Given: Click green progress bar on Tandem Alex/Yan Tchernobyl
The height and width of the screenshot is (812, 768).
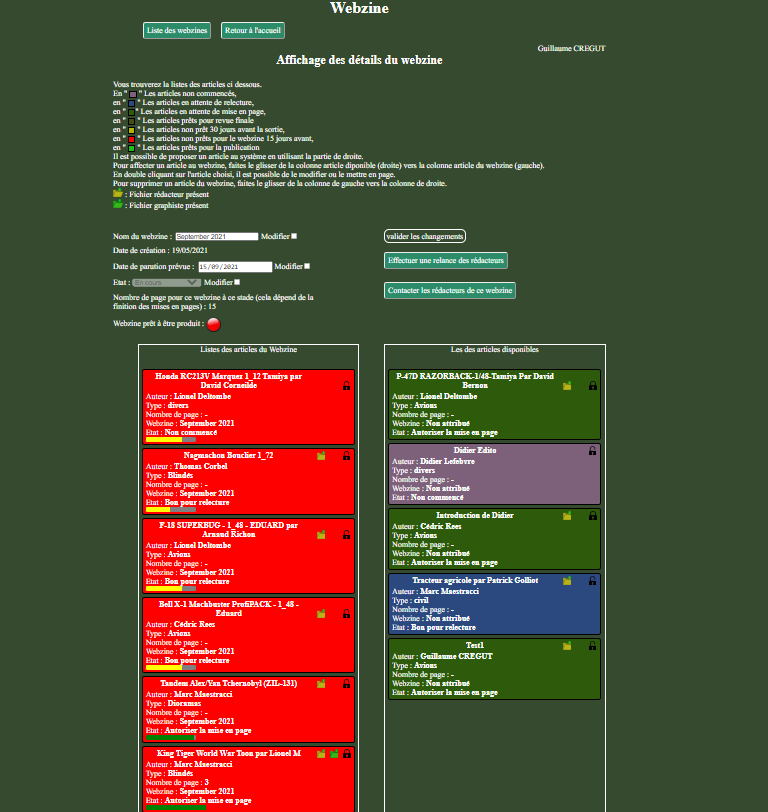Looking at the screenshot, I should click(x=171, y=737).
